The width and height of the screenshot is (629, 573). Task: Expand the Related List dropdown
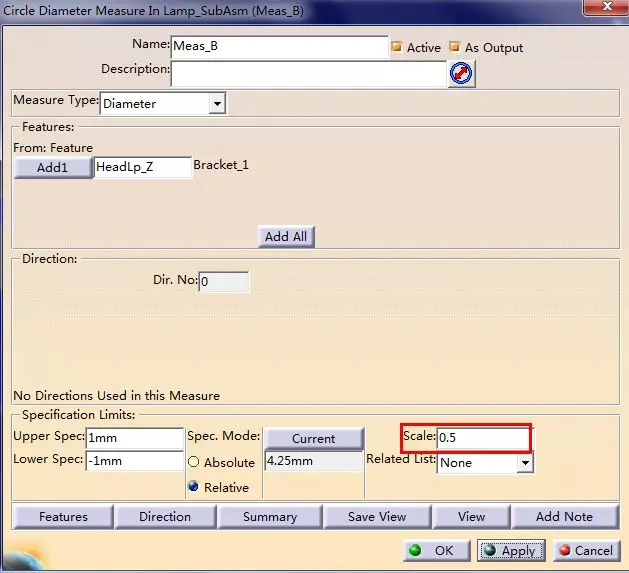click(524, 463)
